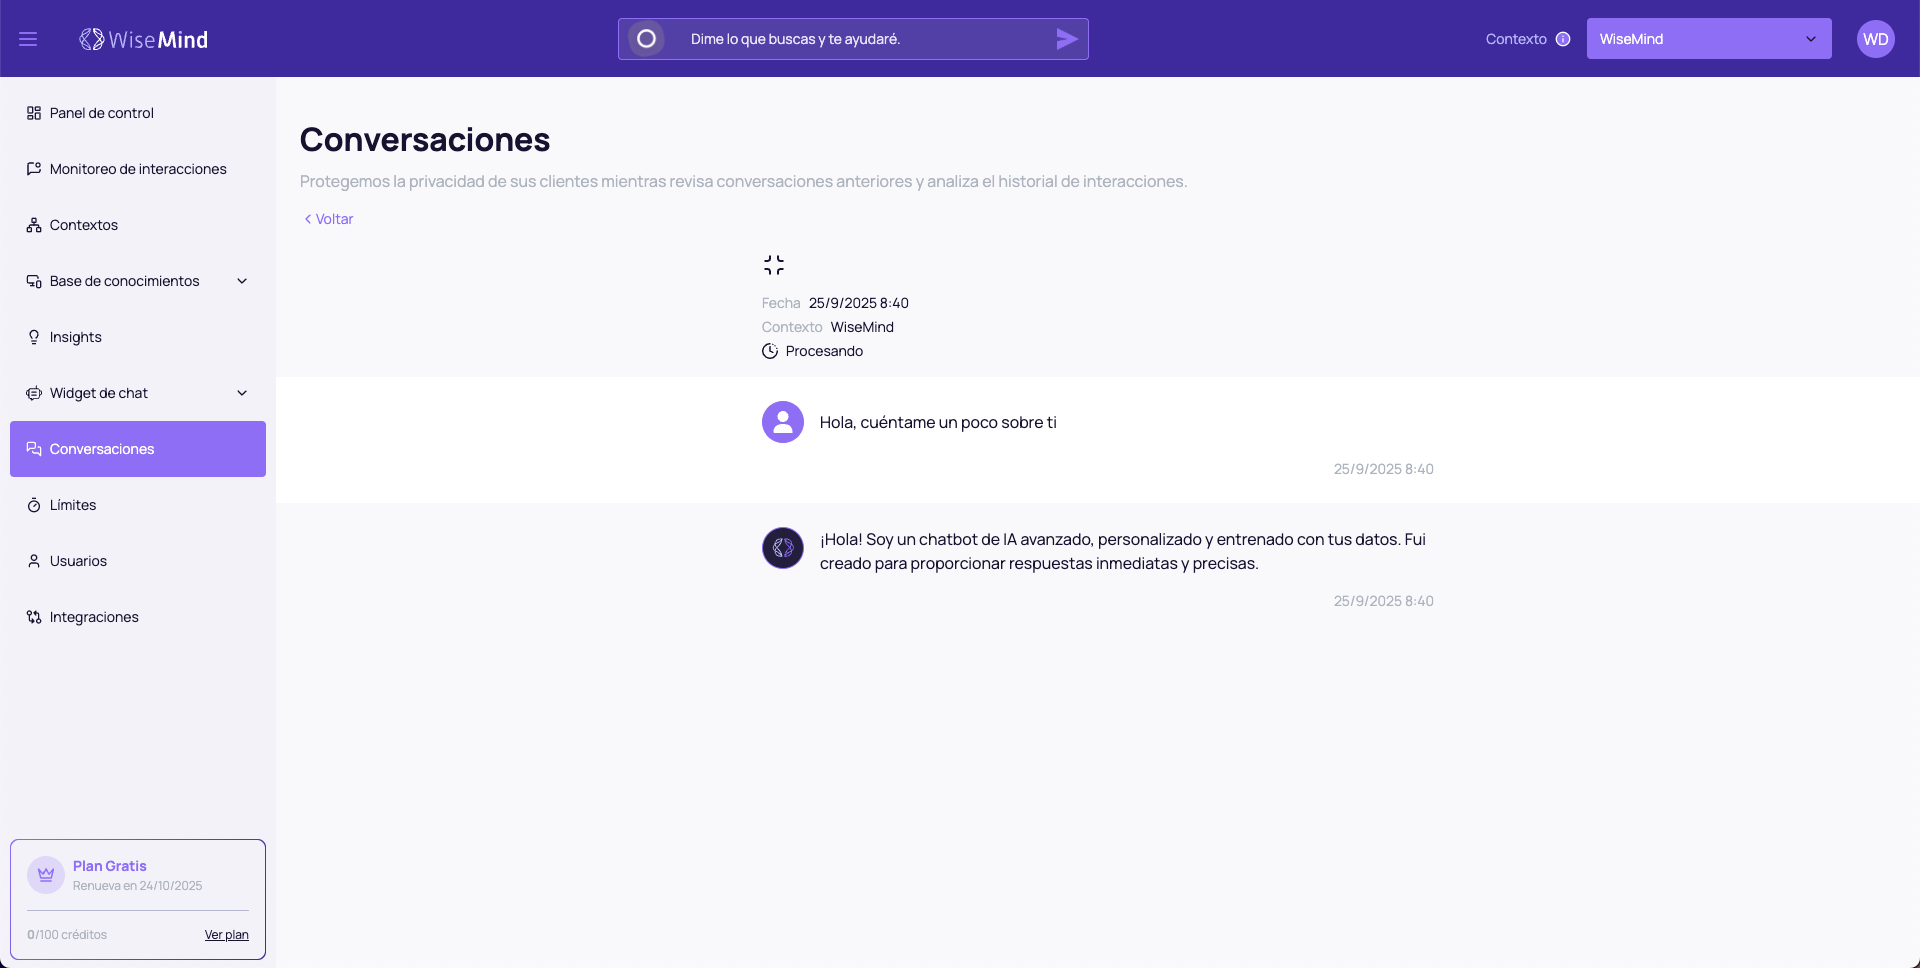
Task: Open the hamburger menu
Action: (x=28, y=39)
